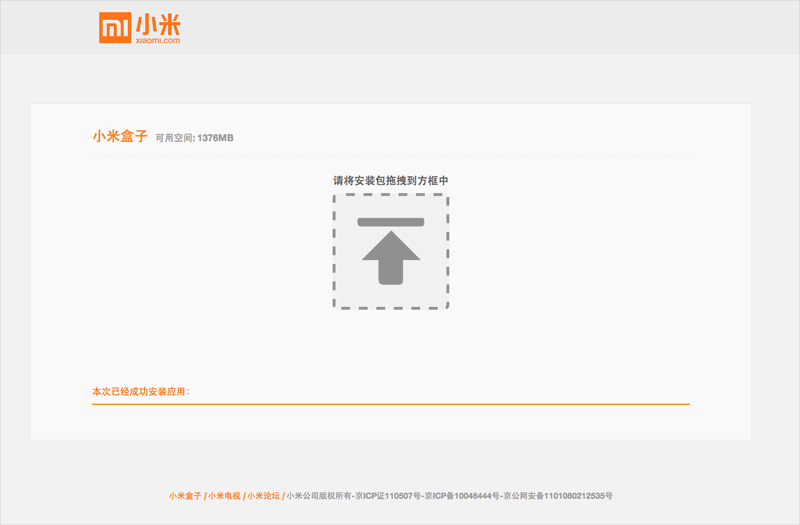Click the 可用空间 1376MB storage label
Image resolution: width=800 pixels, height=525 pixels.
click(194, 138)
